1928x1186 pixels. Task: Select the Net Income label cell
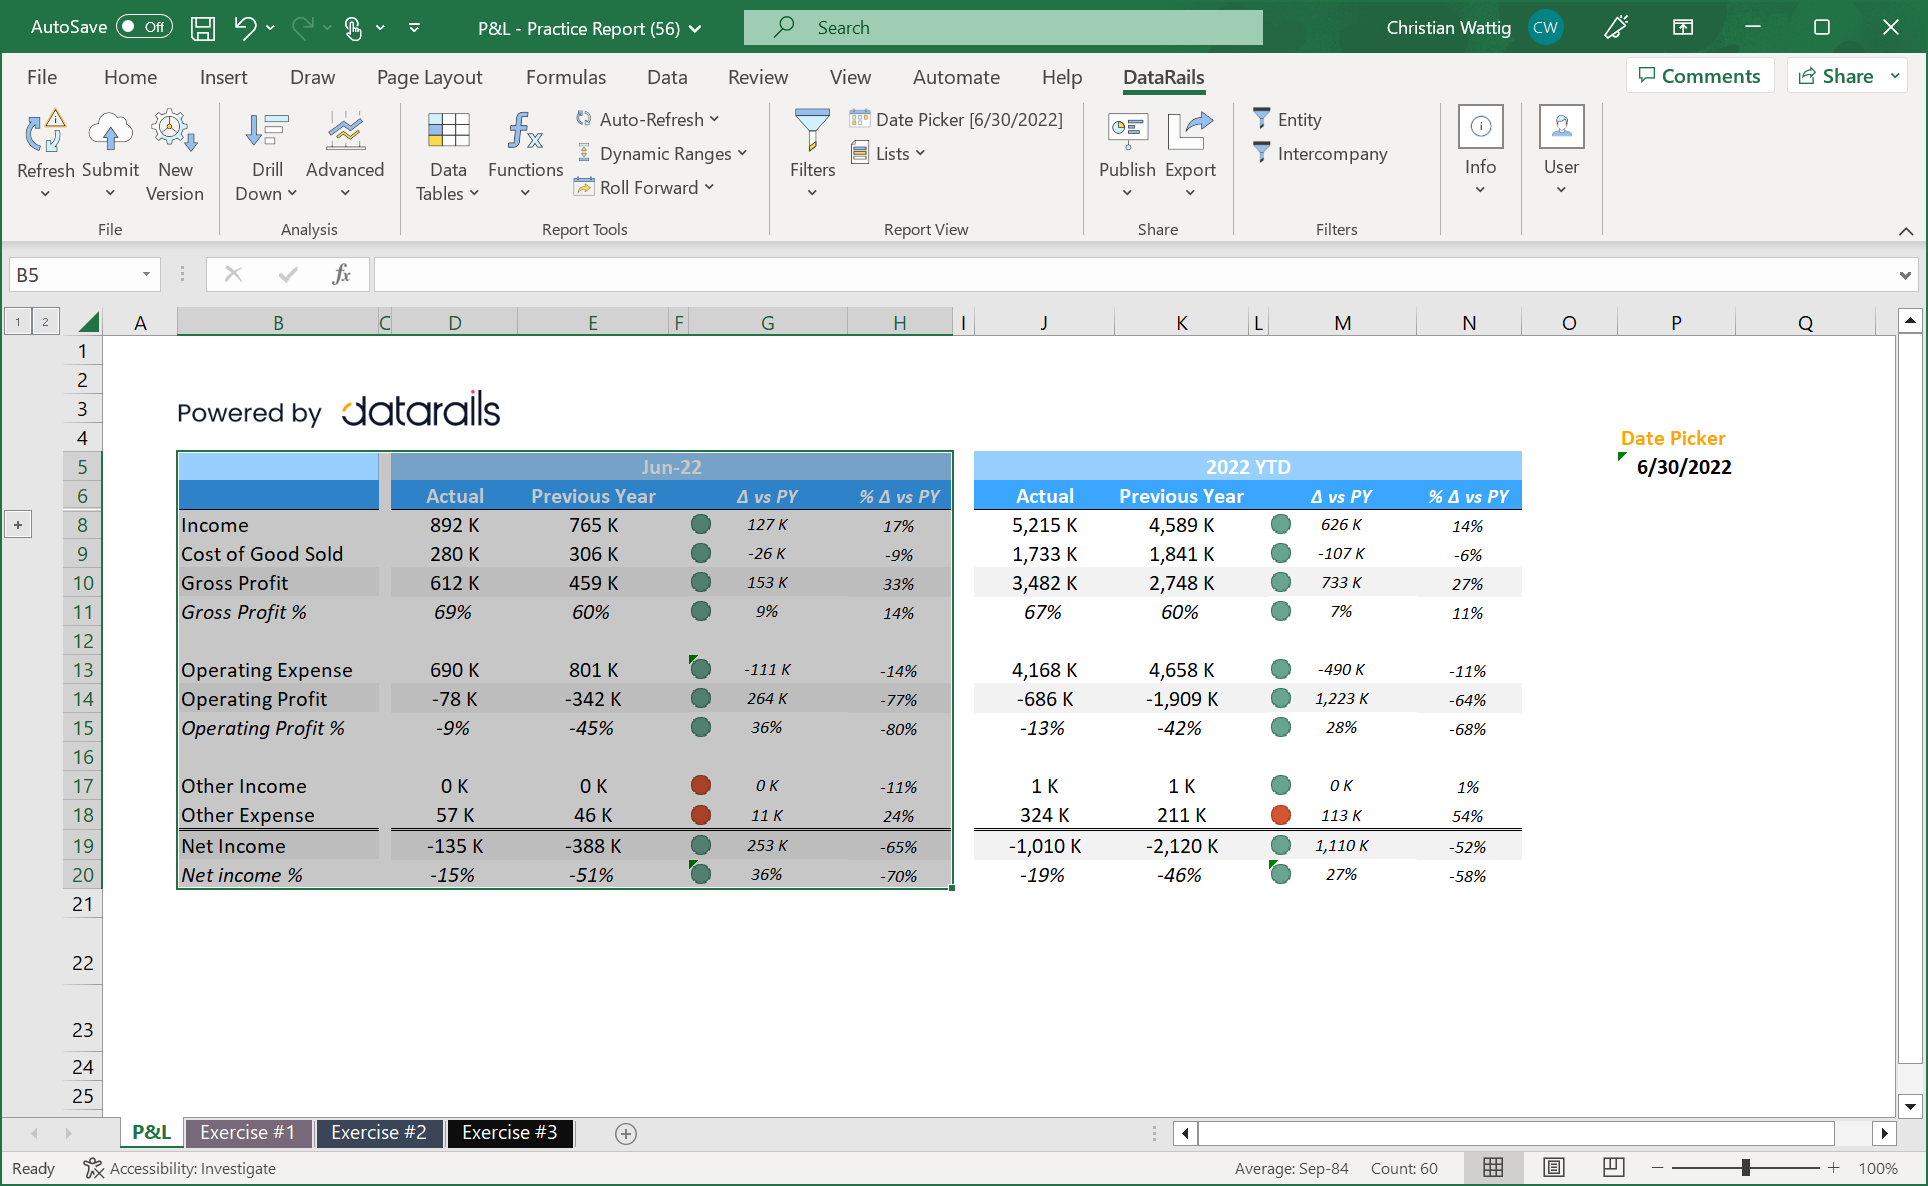279,846
